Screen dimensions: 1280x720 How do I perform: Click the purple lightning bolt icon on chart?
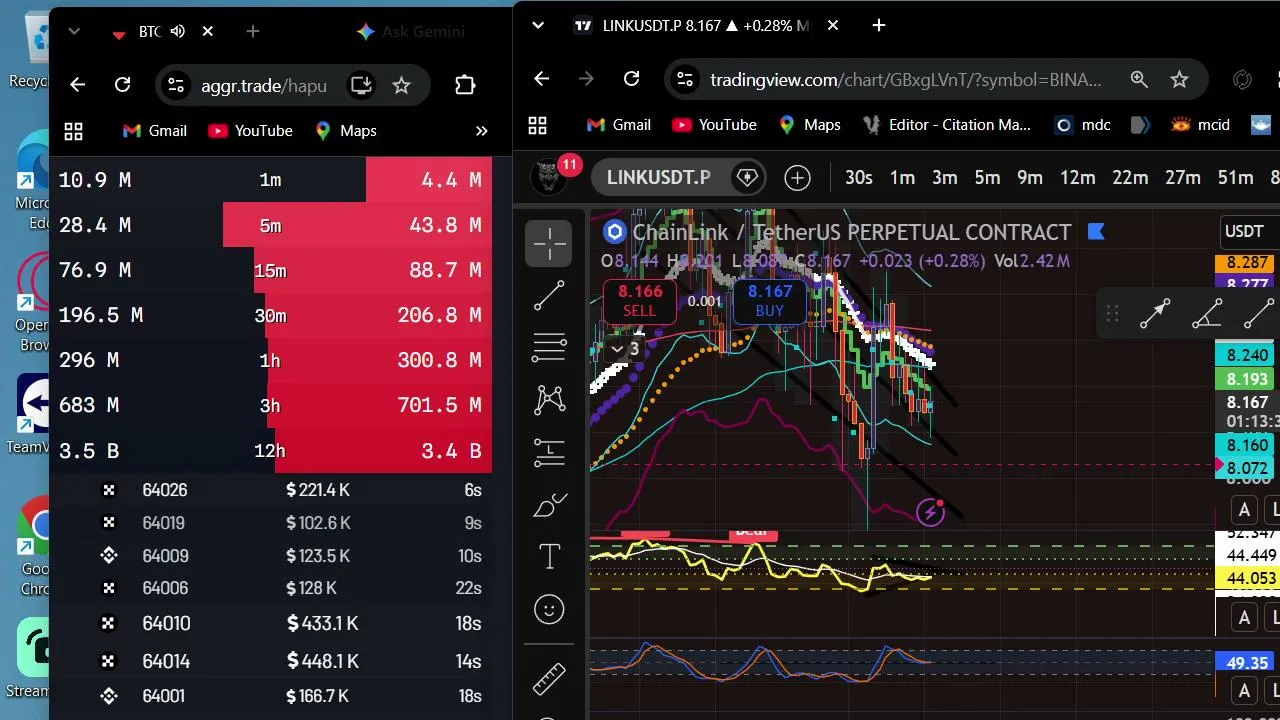[930, 513]
